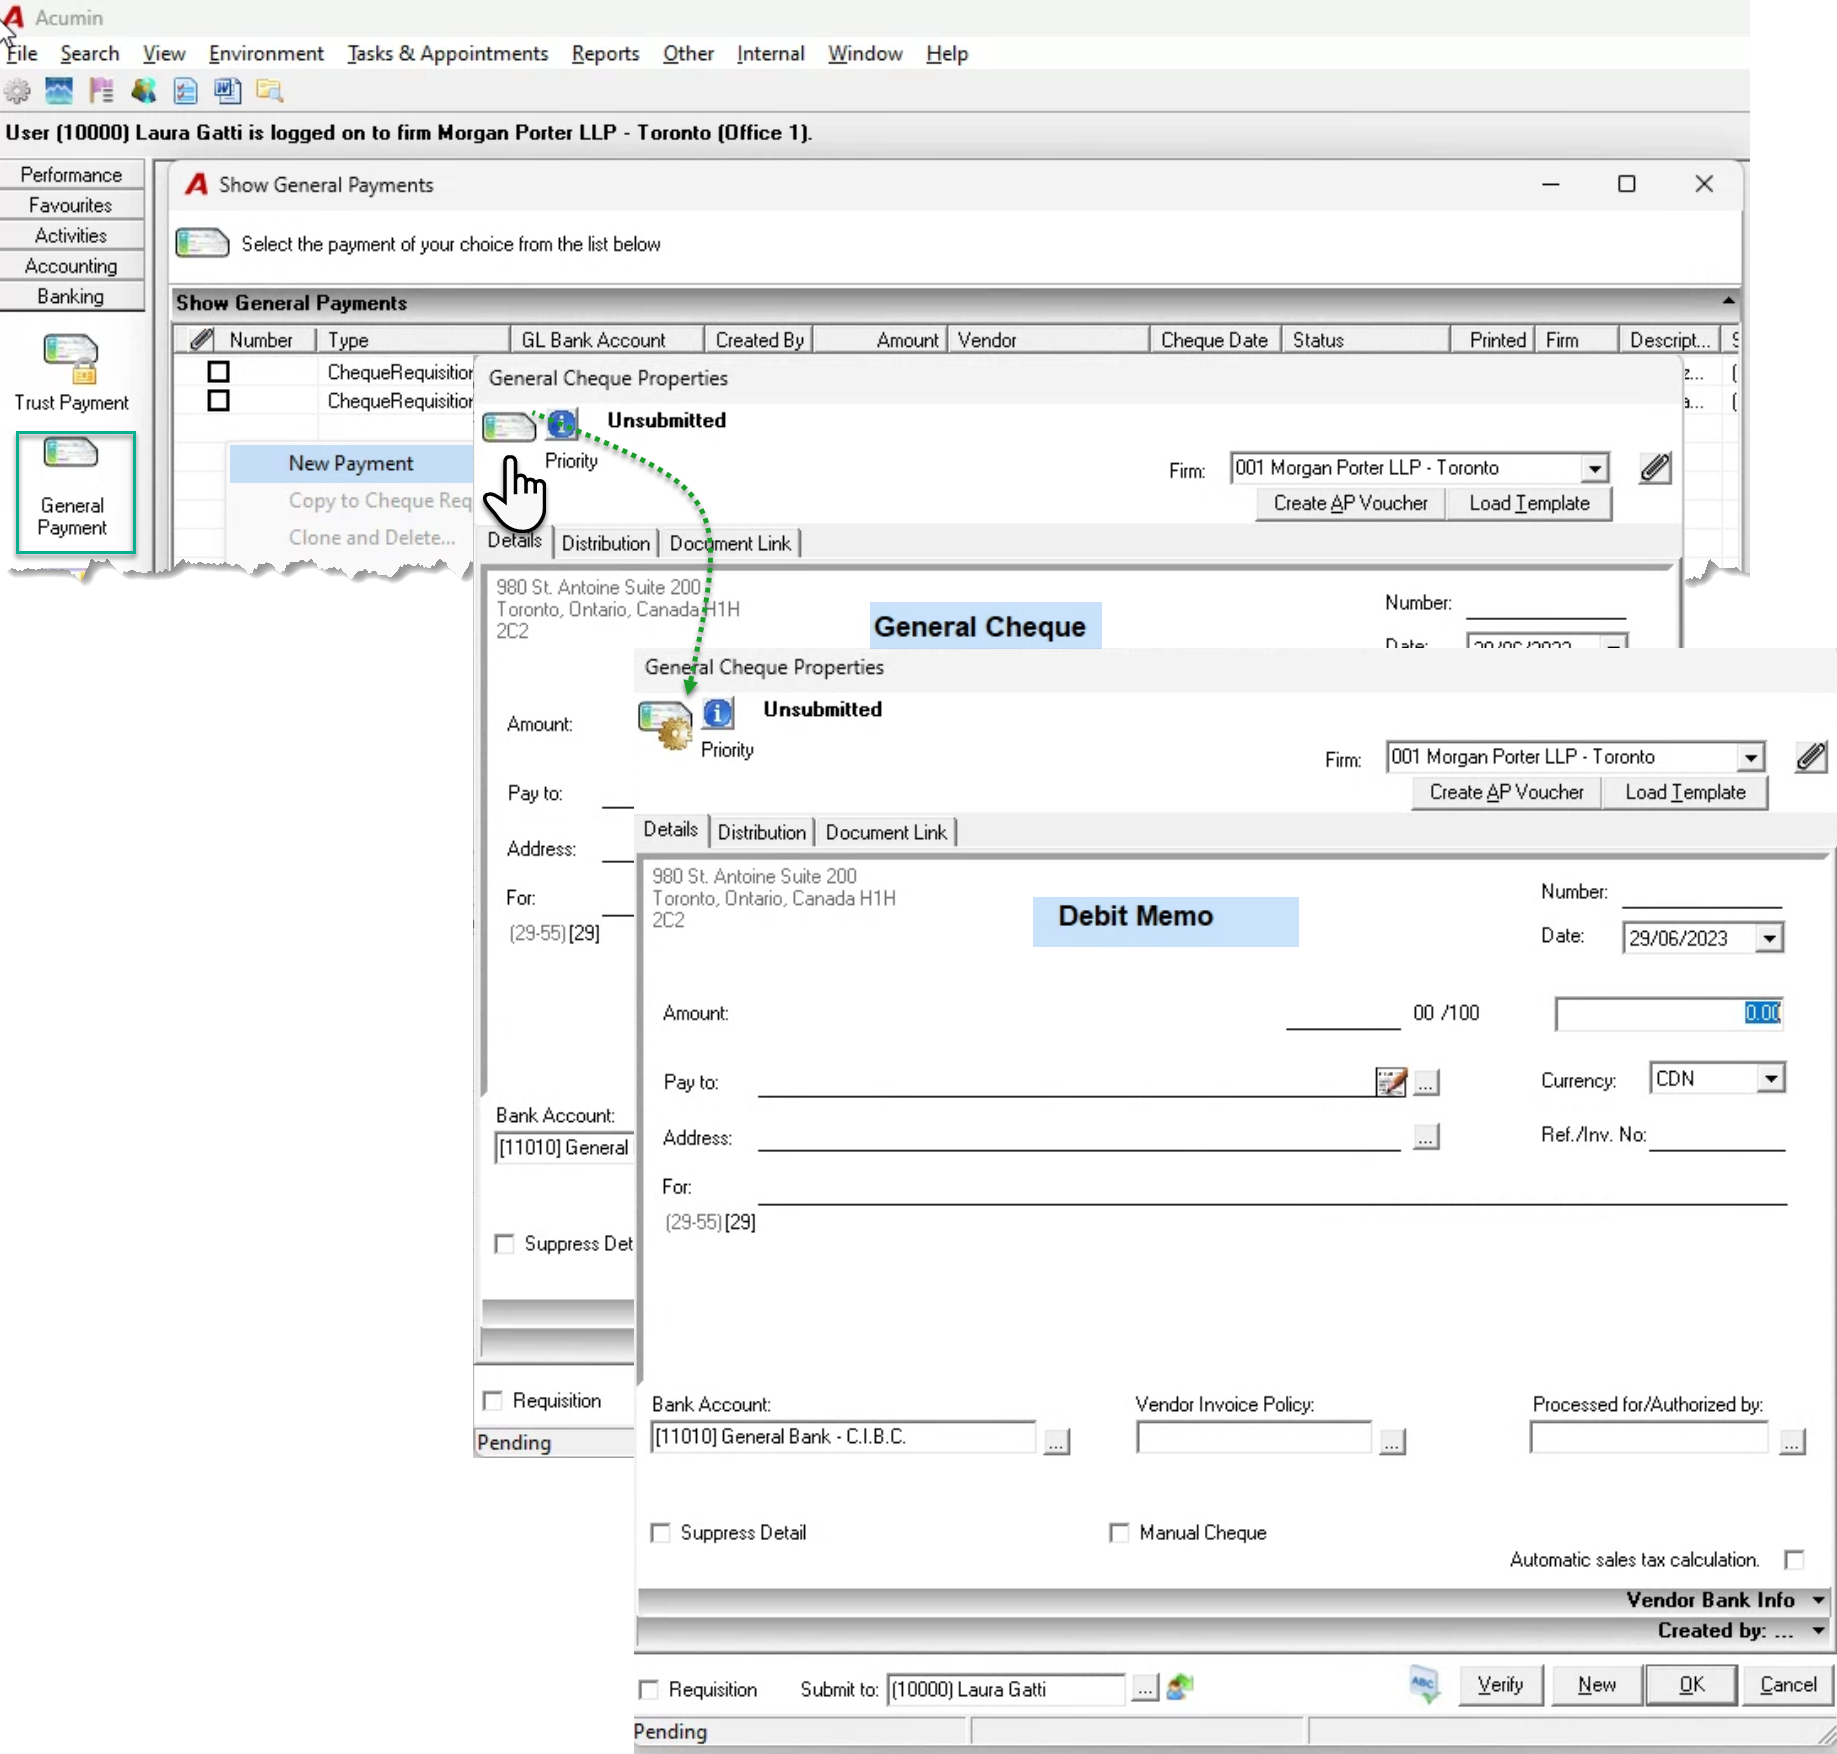Toggle the Automatic sales tax calculation checkbox

(x=1794, y=1559)
